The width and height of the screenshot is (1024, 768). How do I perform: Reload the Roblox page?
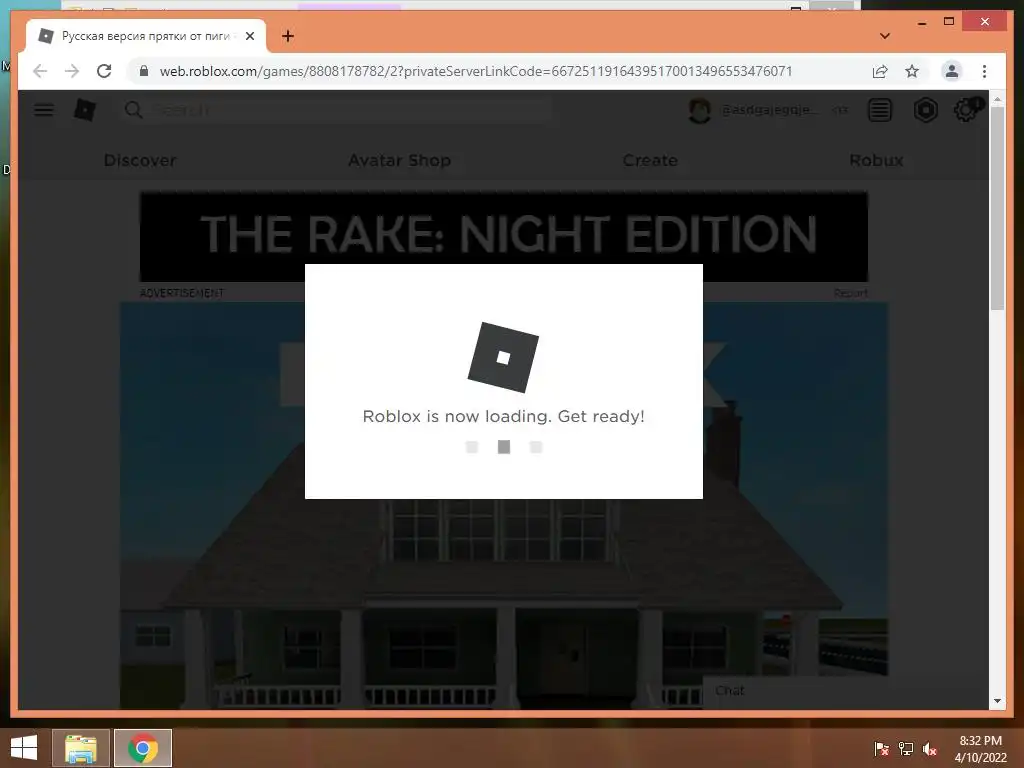click(104, 71)
